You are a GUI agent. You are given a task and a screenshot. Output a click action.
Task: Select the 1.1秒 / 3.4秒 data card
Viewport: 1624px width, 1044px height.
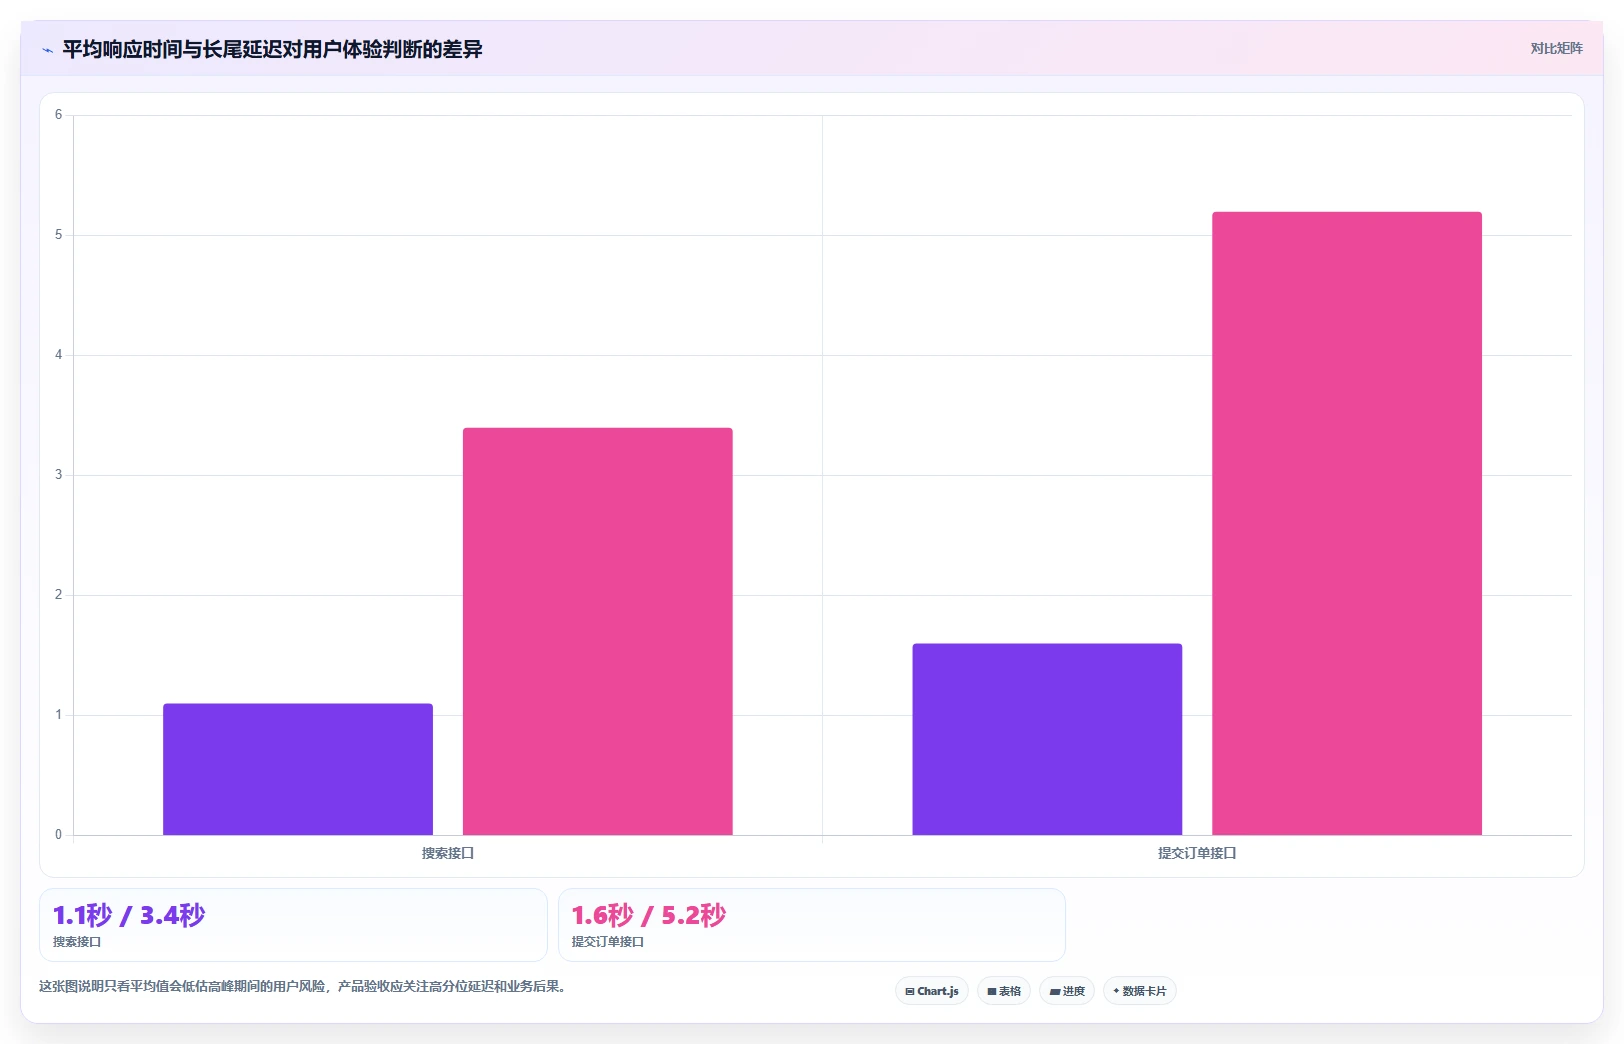[293, 925]
